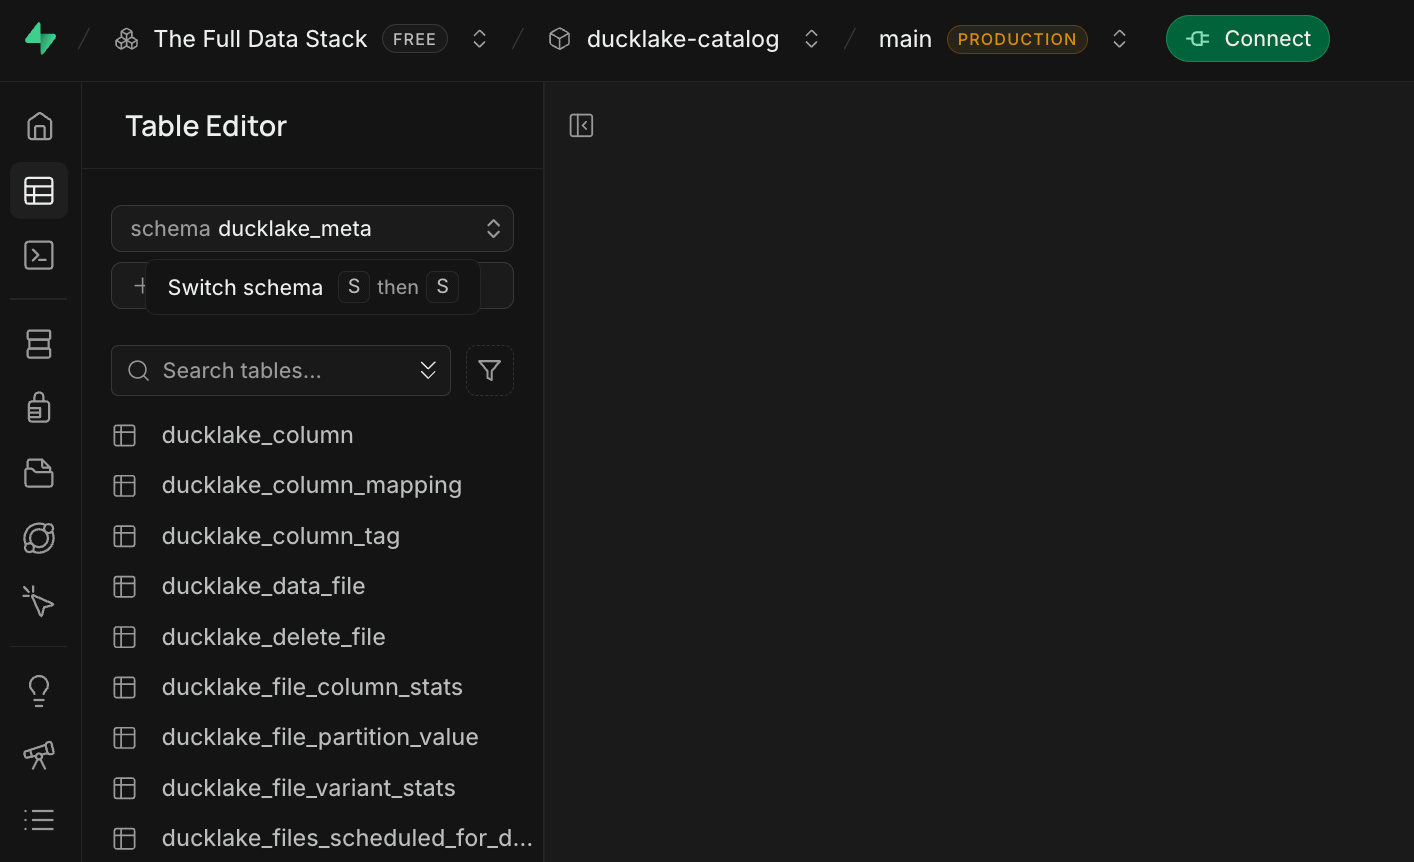Image resolution: width=1414 pixels, height=862 pixels.
Task: Open The Full Data Stack organization
Action: click(x=260, y=39)
